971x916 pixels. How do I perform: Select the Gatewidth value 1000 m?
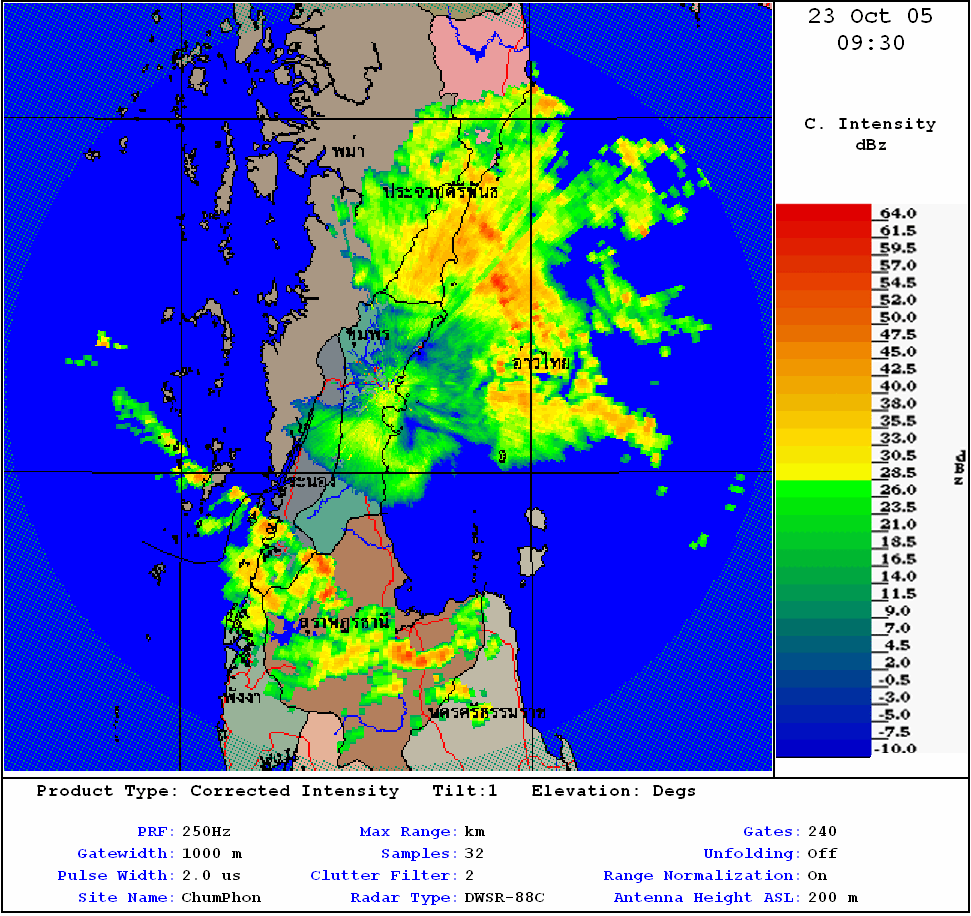(x=212, y=853)
